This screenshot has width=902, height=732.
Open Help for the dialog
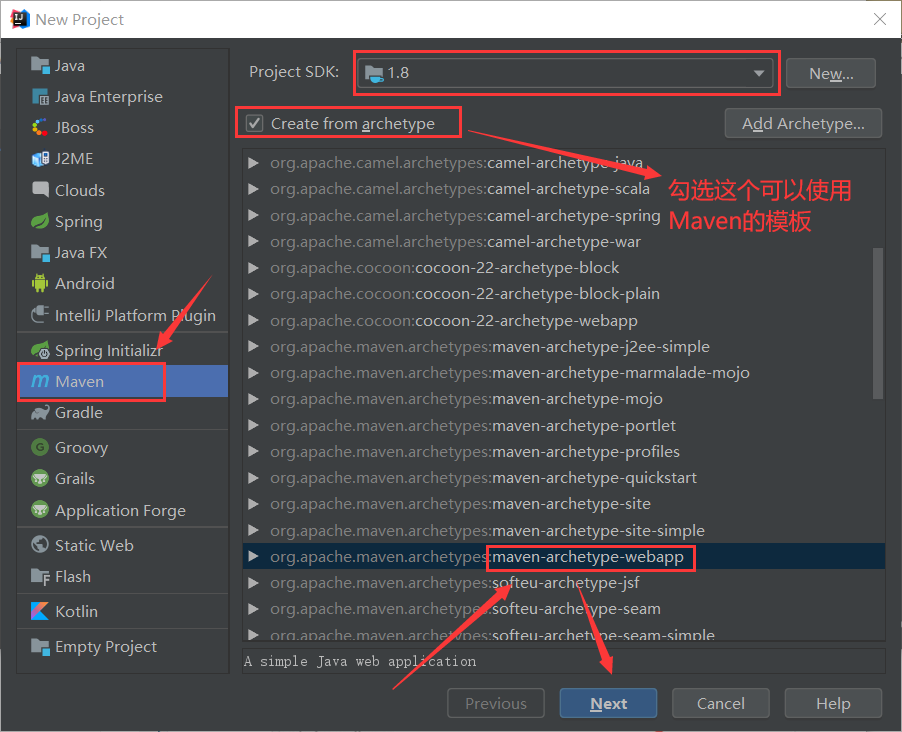(833, 703)
